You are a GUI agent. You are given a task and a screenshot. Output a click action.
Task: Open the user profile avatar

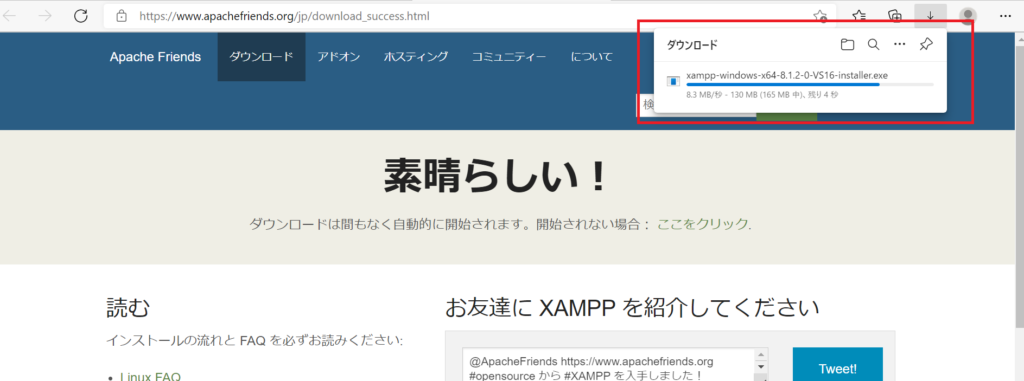coord(968,16)
